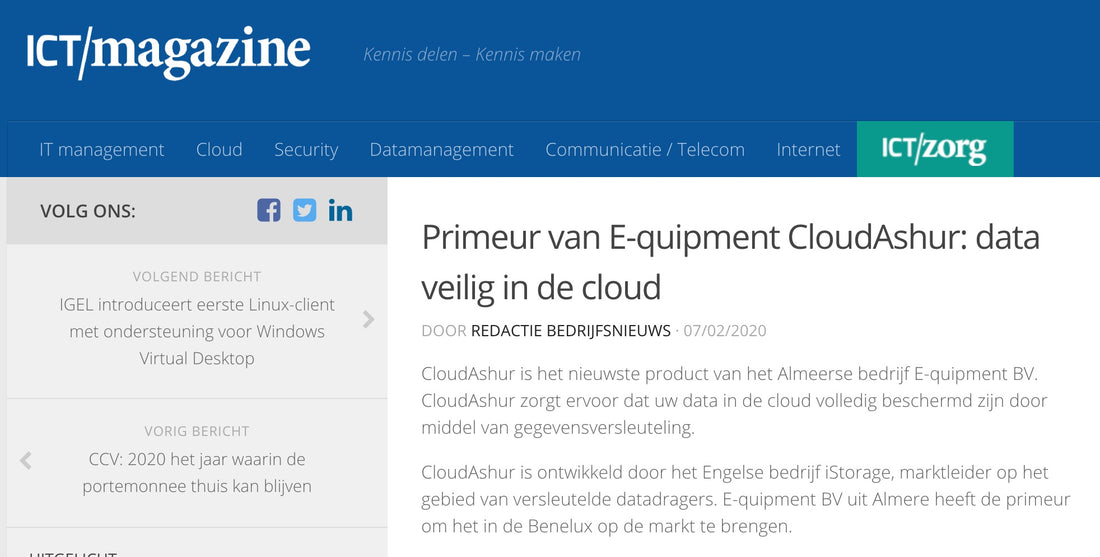
Task: Click the Volgend Bericht label
Action: (x=197, y=276)
